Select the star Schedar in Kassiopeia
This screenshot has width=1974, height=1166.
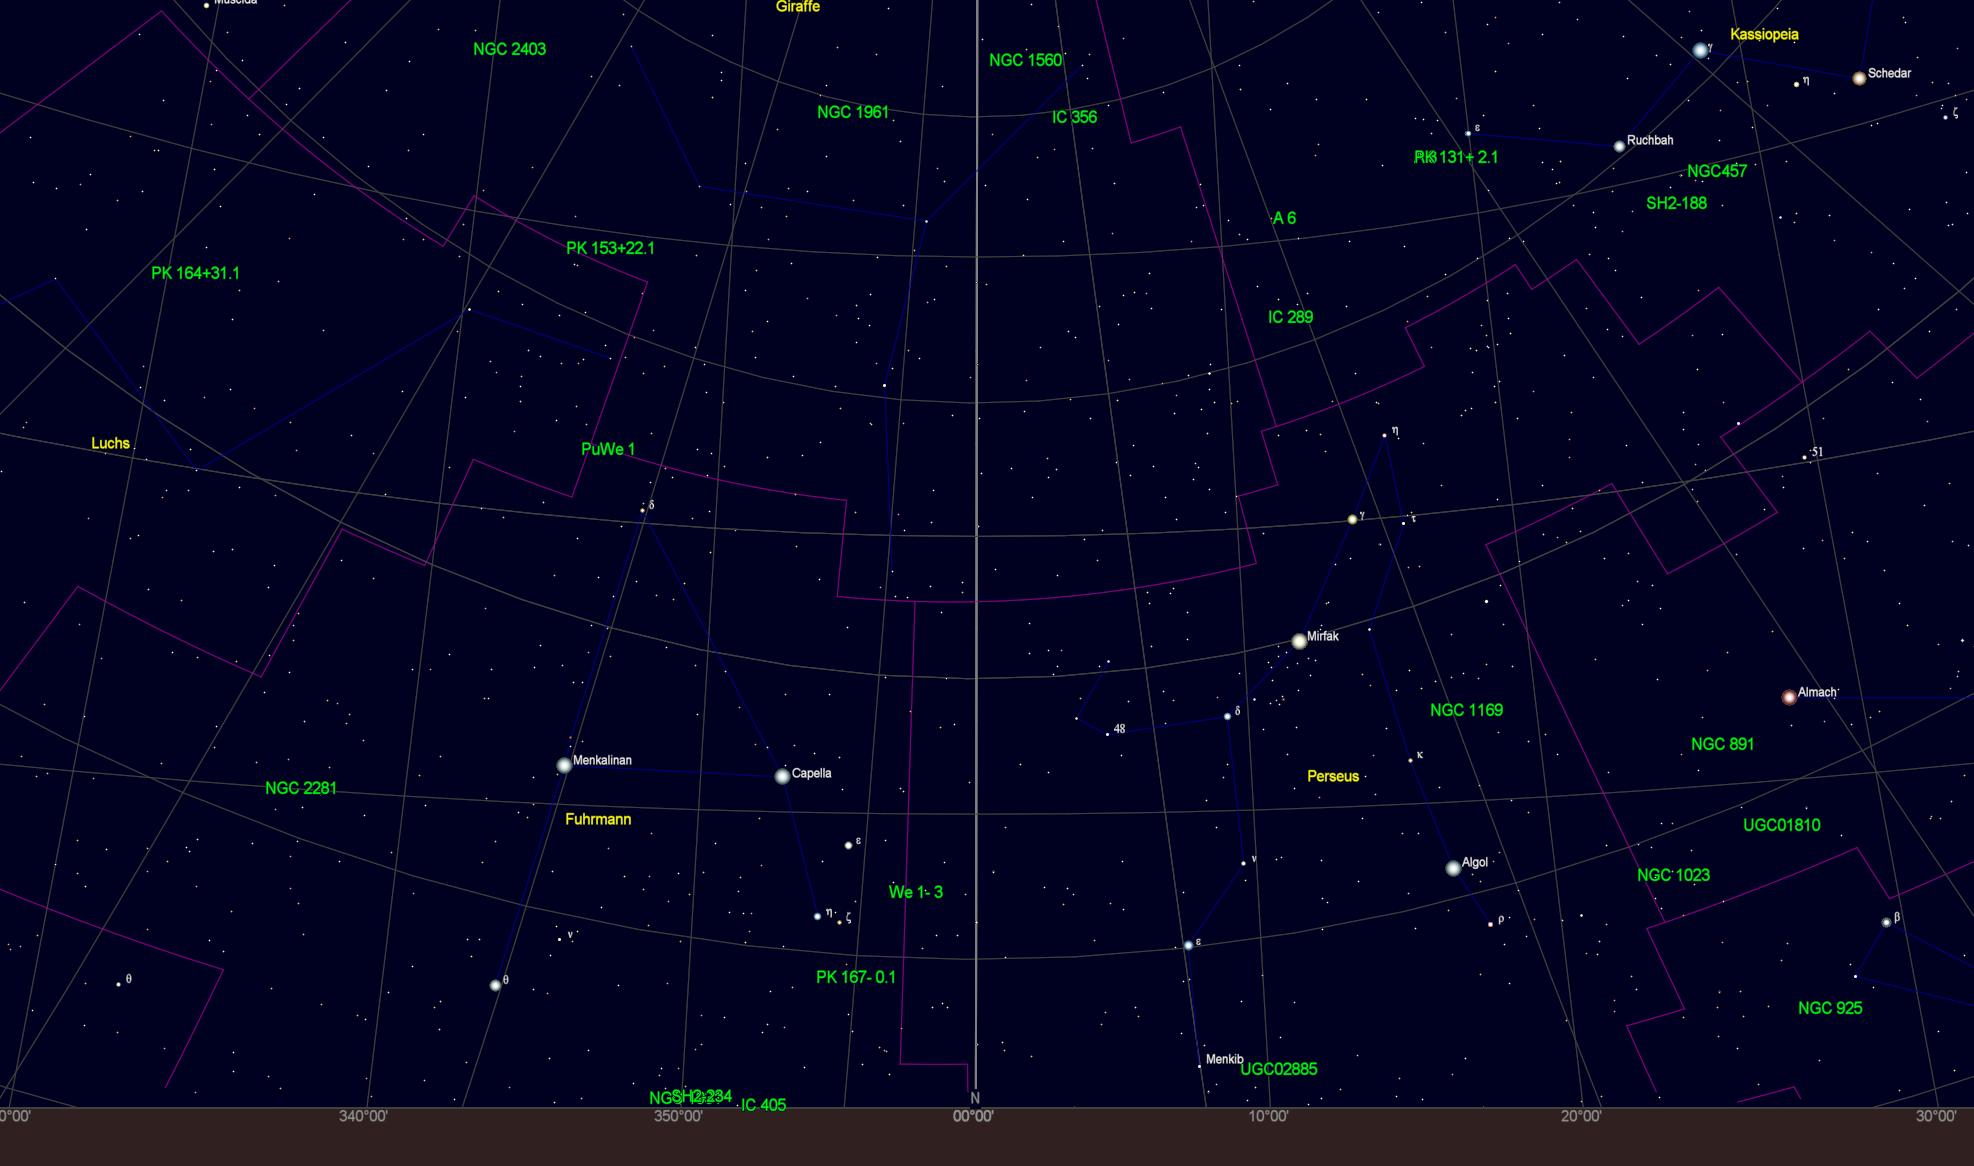(1859, 78)
